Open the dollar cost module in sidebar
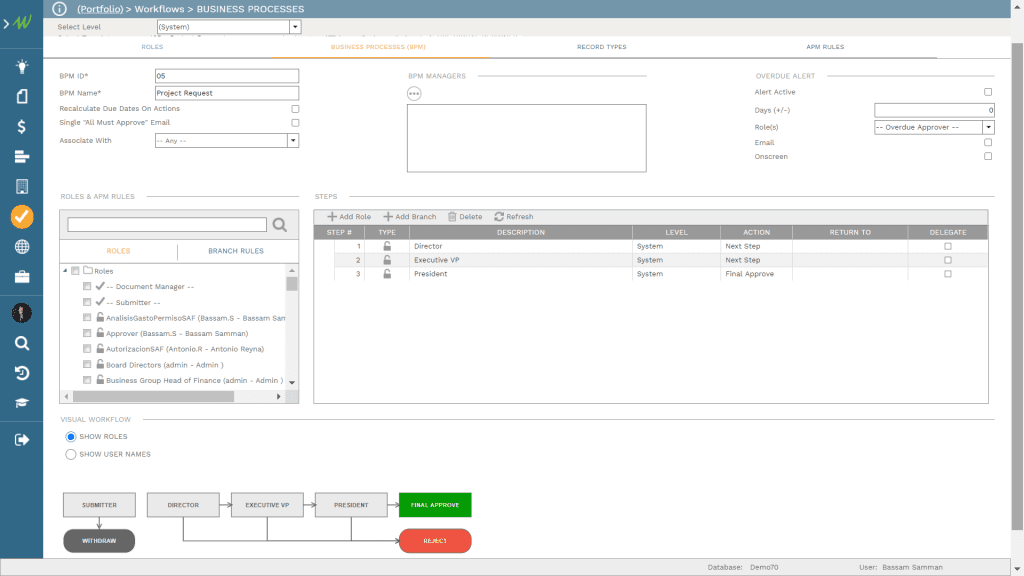This screenshot has height=576, width=1024. 22,127
